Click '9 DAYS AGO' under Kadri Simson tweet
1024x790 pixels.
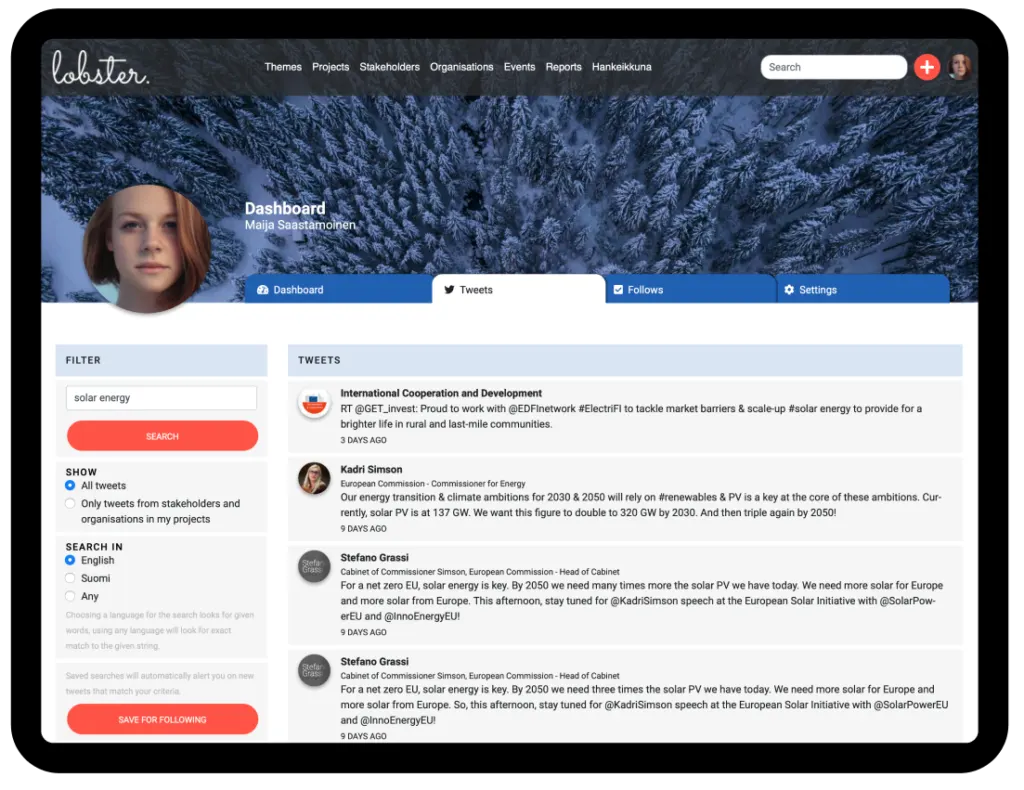pyautogui.click(x=363, y=529)
